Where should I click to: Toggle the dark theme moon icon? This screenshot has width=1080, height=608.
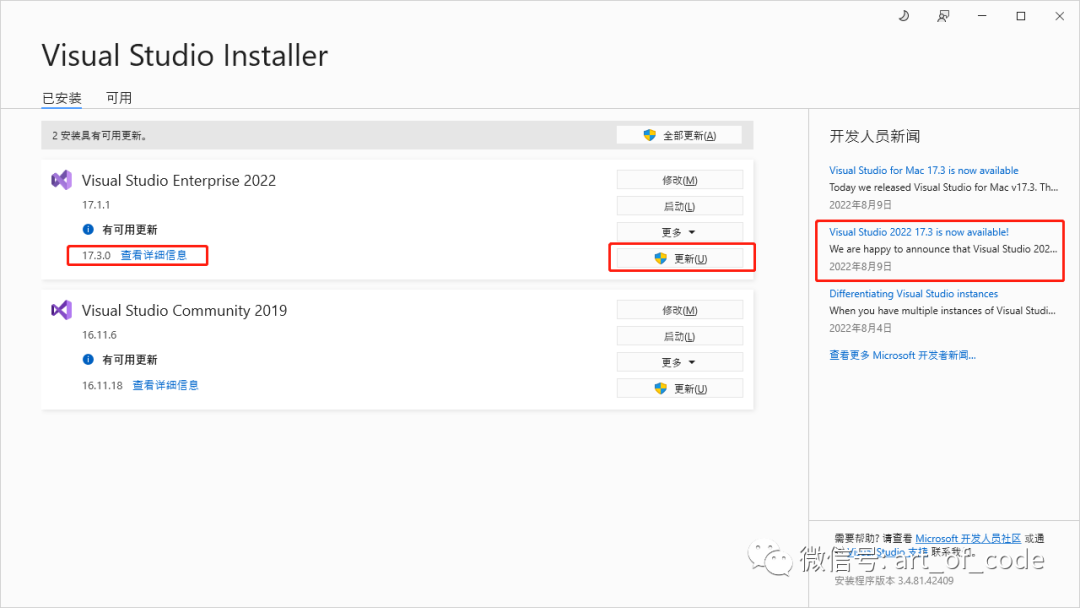(904, 16)
